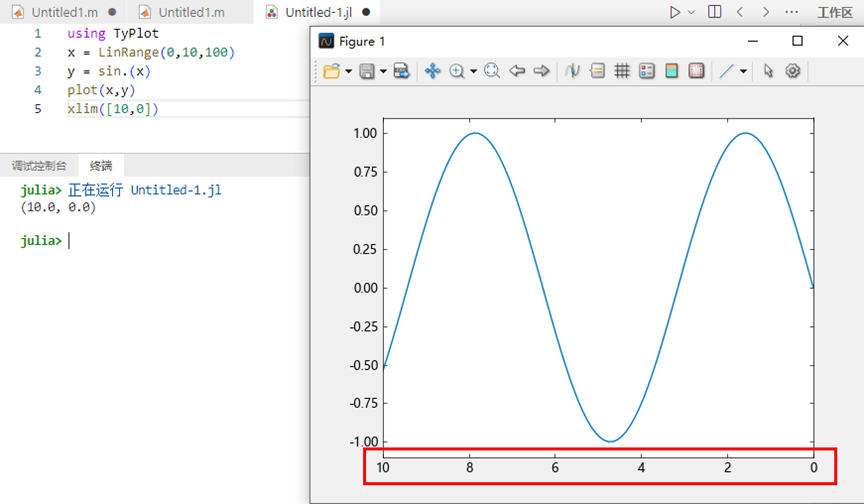The image size is (864, 504).
Task: Navigate forward with the editor right chevron
Action: (766, 12)
